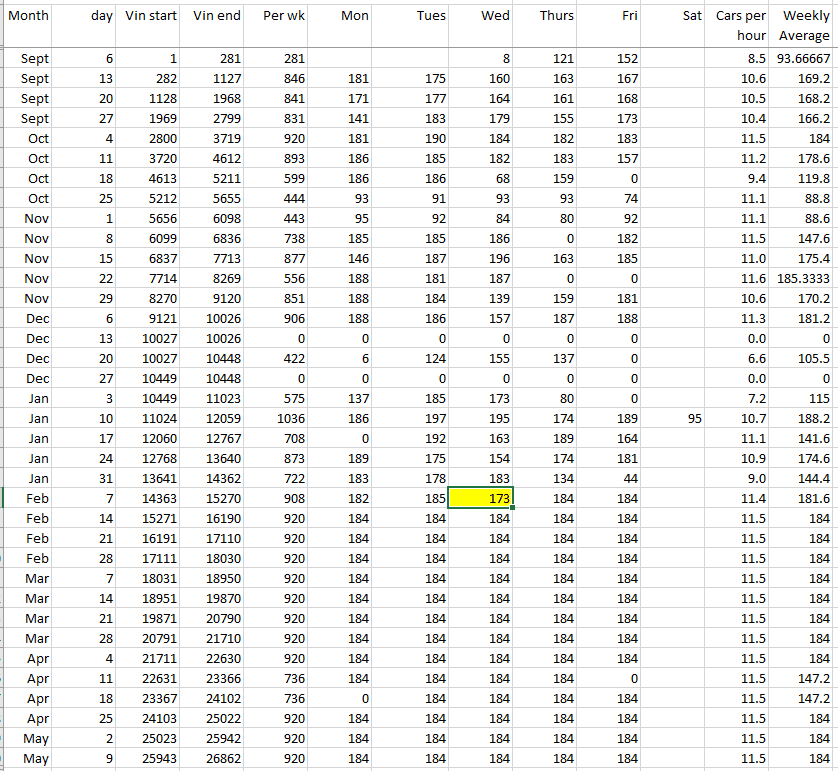Click the Fri cell containing 74
Screen dimensions: 838x771
pyautogui.click(x=609, y=198)
